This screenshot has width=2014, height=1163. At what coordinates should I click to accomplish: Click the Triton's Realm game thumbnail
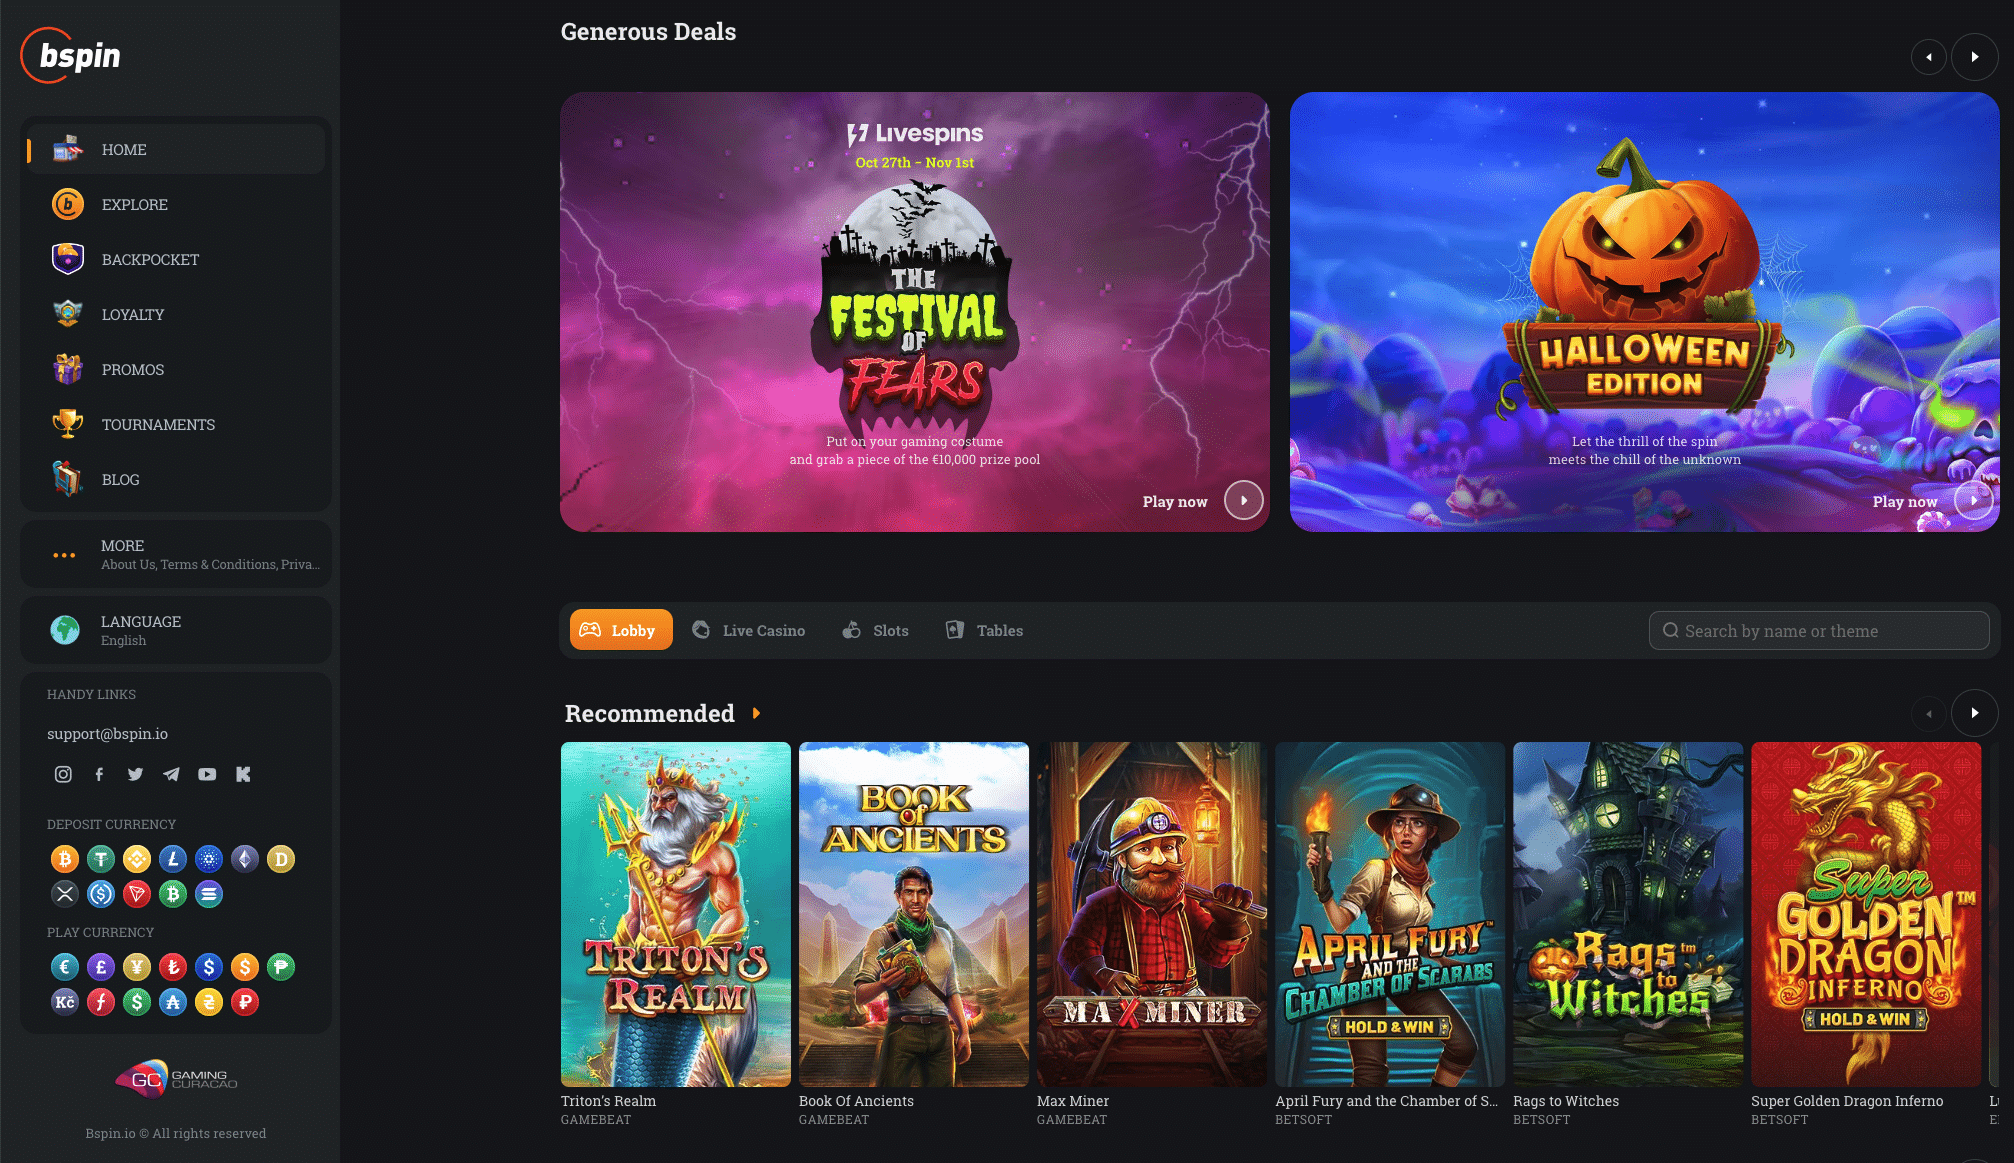coord(675,914)
